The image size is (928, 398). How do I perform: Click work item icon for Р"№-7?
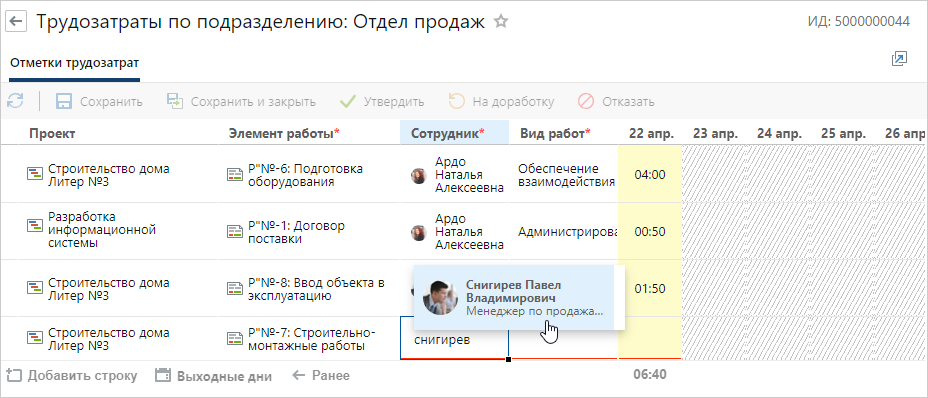(x=236, y=339)
